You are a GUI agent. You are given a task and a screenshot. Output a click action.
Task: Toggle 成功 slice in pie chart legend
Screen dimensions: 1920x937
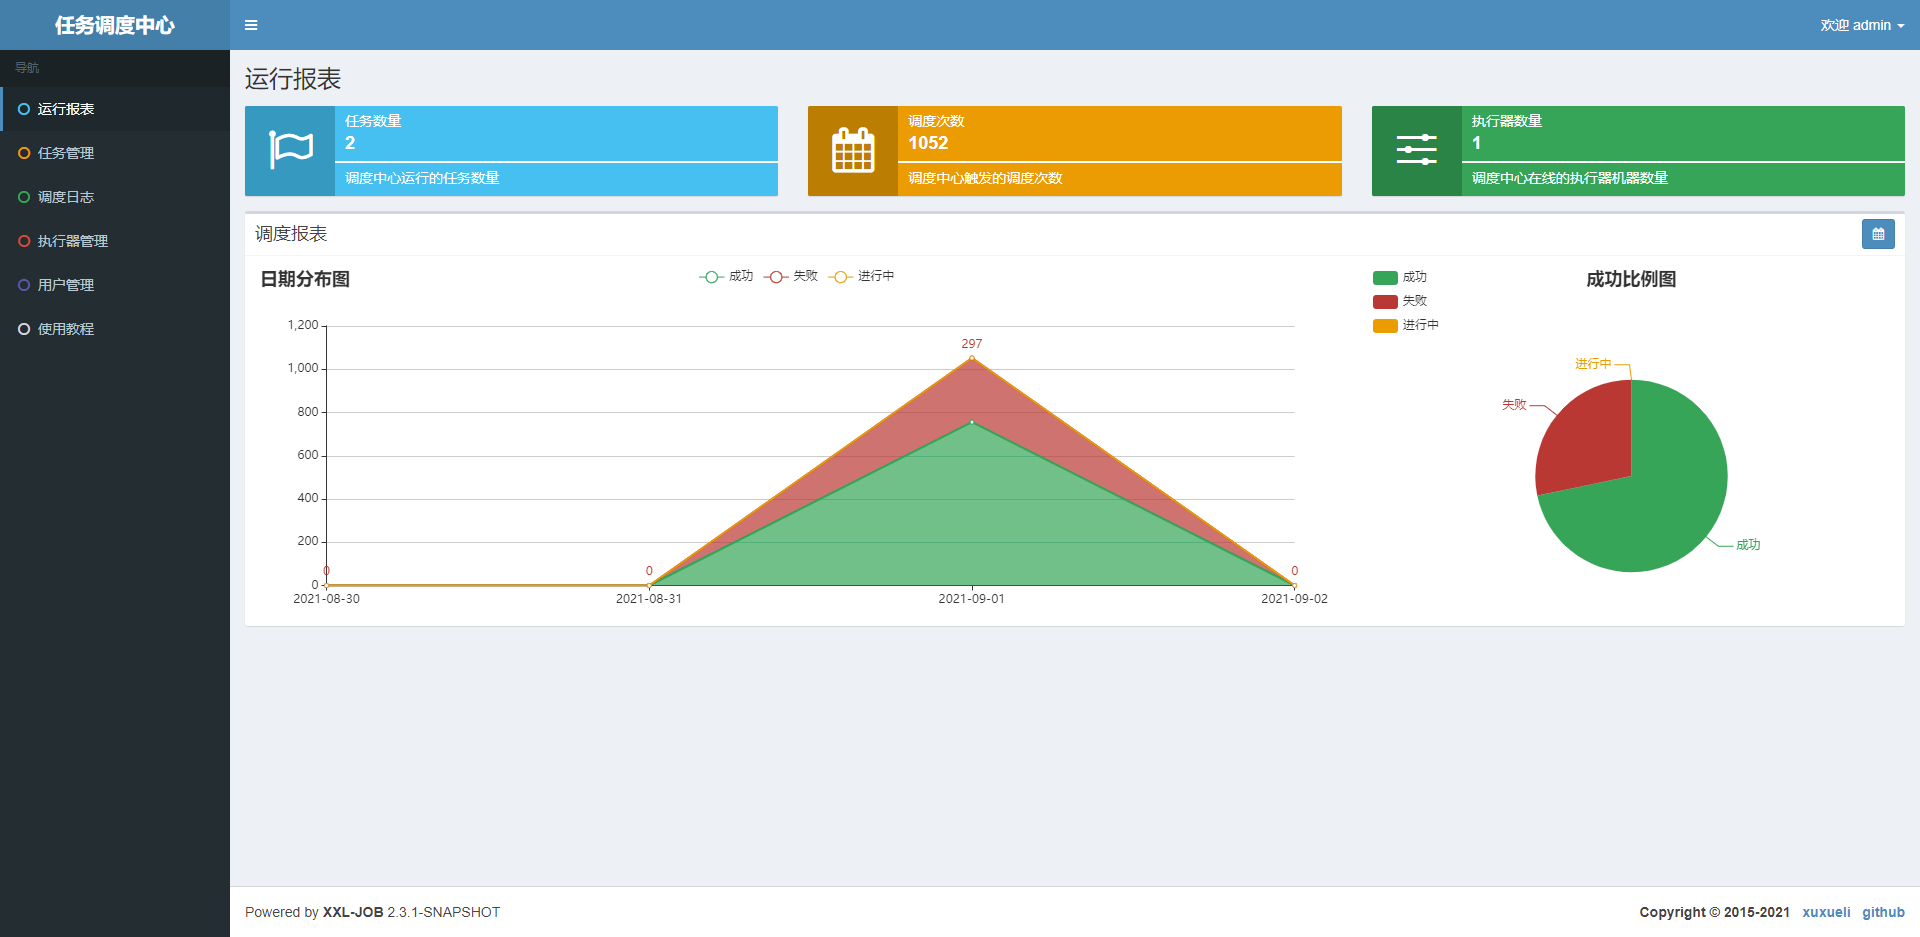coord(1400,277)
